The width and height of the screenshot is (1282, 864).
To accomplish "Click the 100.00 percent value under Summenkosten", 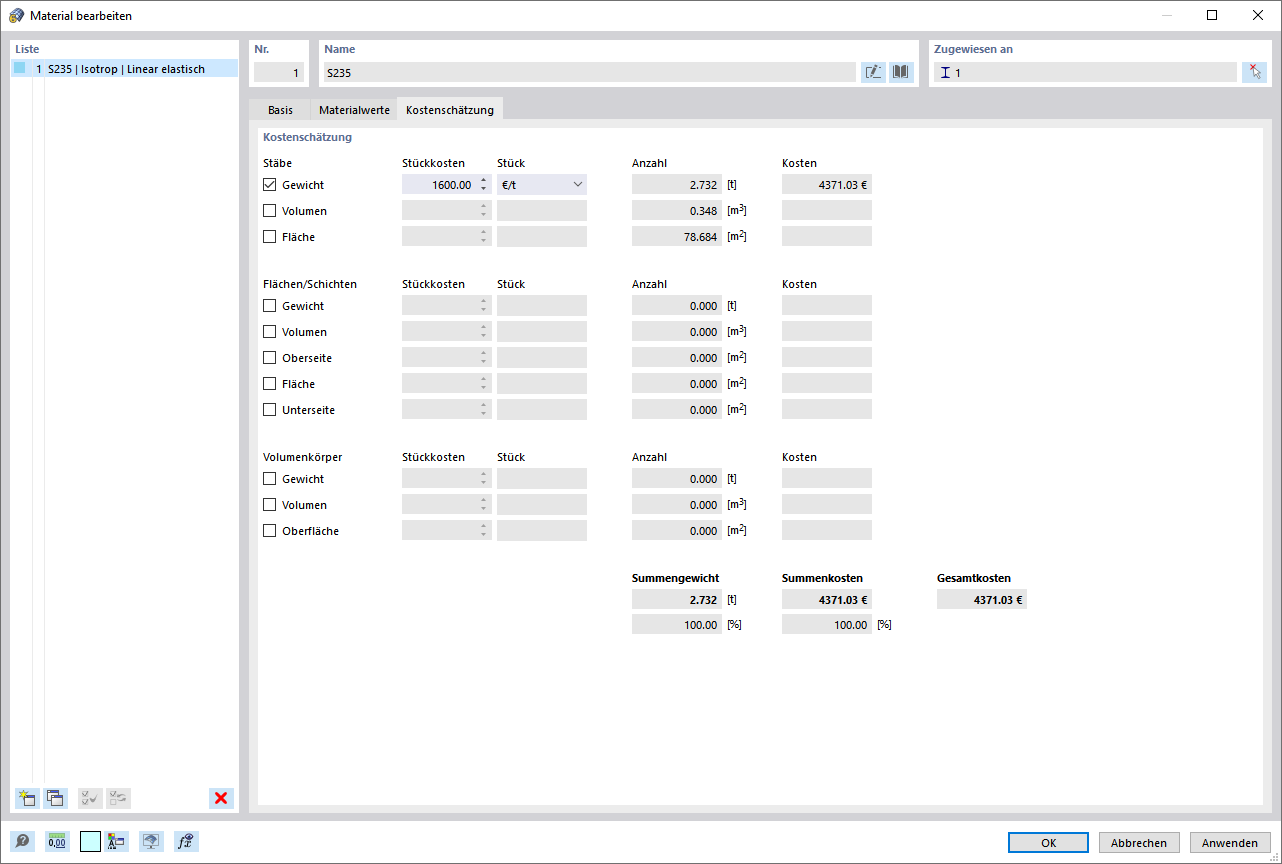I will click(x=827, y=625).
